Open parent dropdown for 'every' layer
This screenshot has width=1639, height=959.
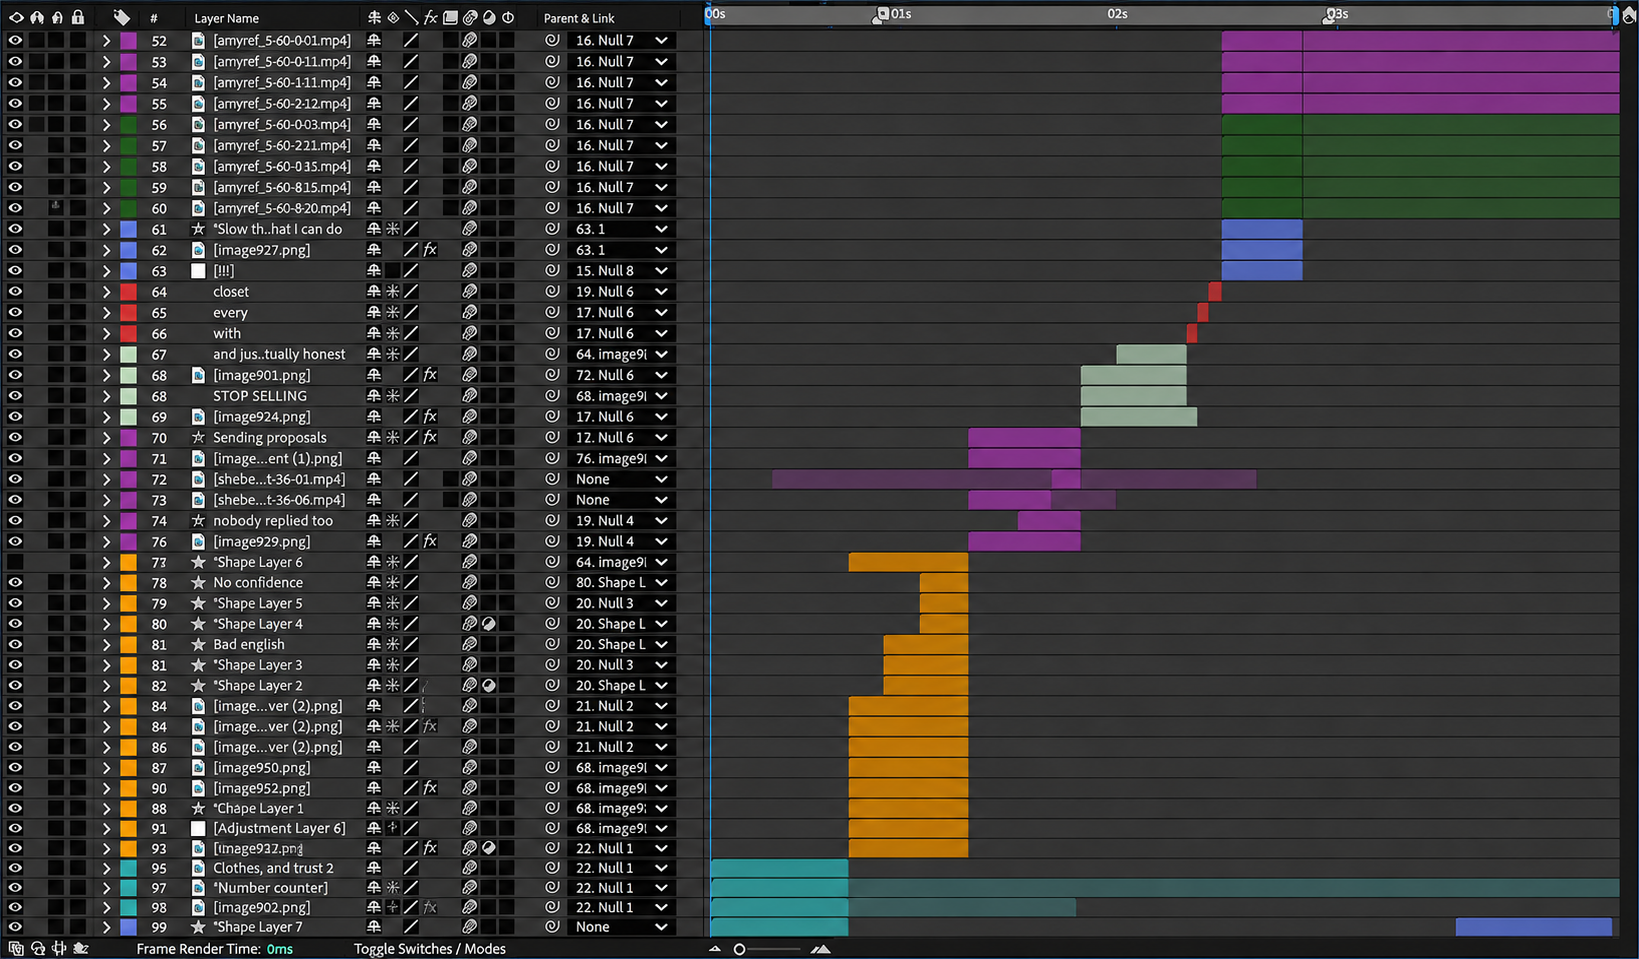point(621,312)
